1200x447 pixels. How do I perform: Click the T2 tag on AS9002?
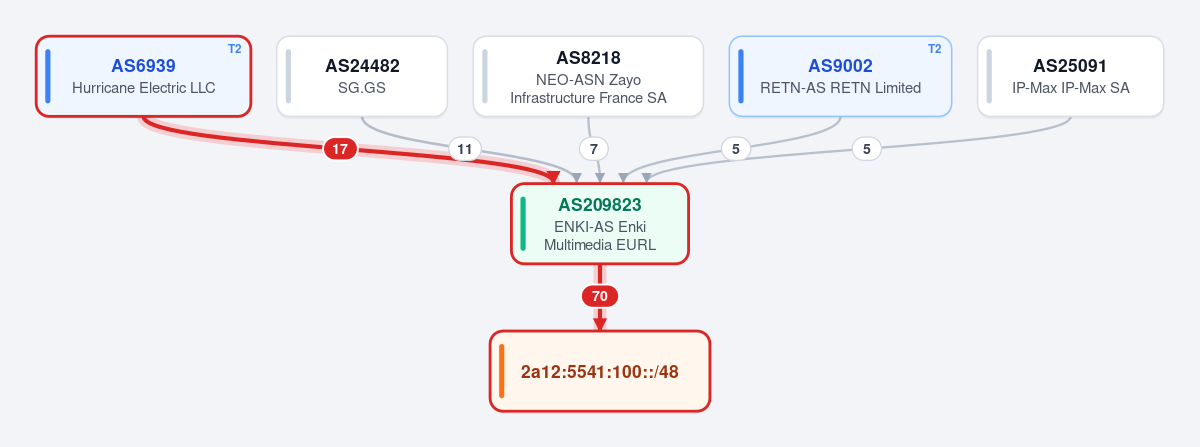point(935,48)
